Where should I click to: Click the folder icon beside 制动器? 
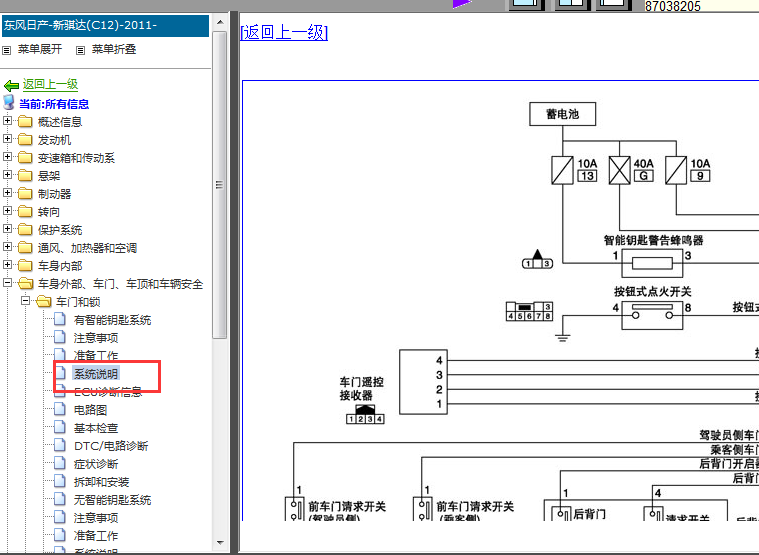(x=25, y=193)
